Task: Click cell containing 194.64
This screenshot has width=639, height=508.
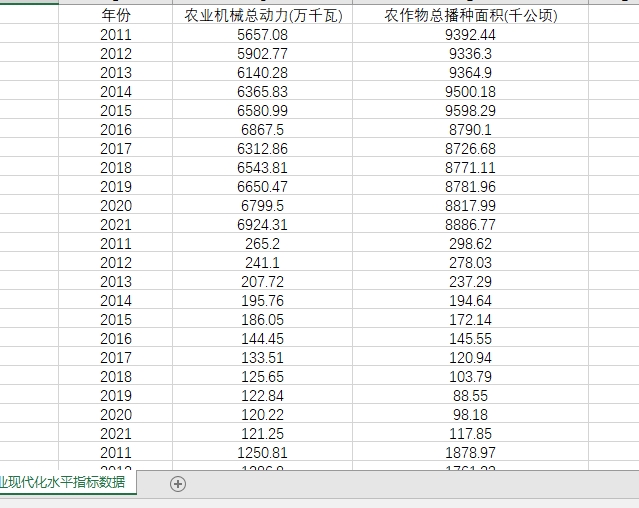Action: click(x=470, y=301)
